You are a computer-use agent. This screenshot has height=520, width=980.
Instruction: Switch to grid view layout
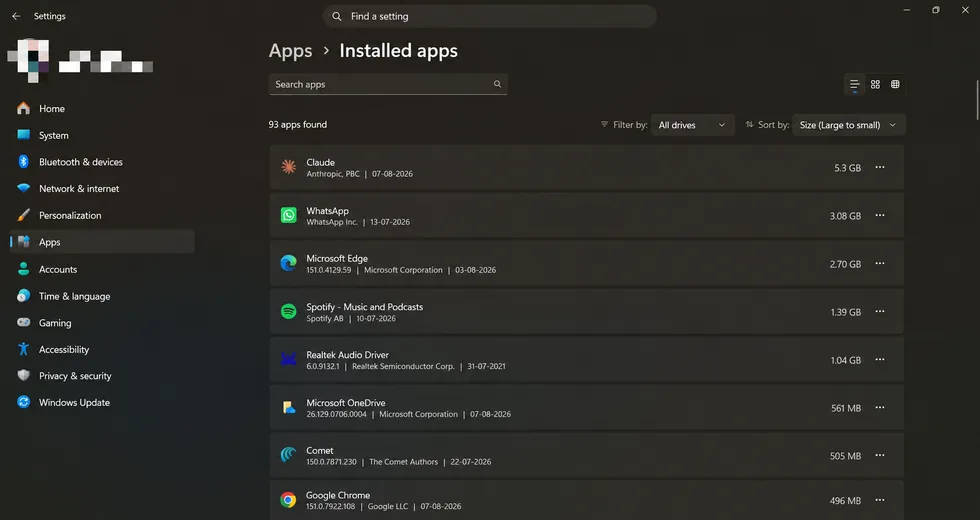point(875,84)
